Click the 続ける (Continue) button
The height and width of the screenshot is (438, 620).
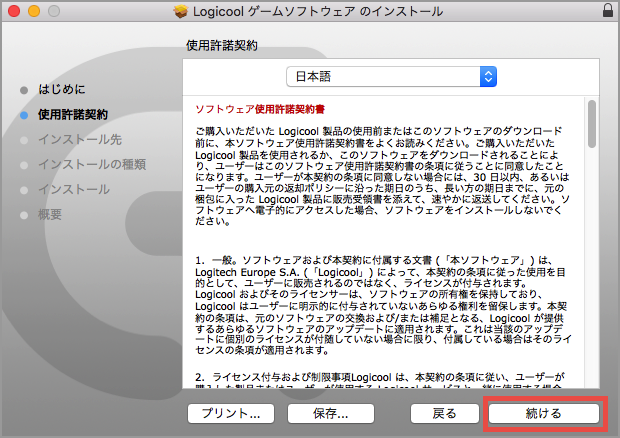tap(544, 413)
